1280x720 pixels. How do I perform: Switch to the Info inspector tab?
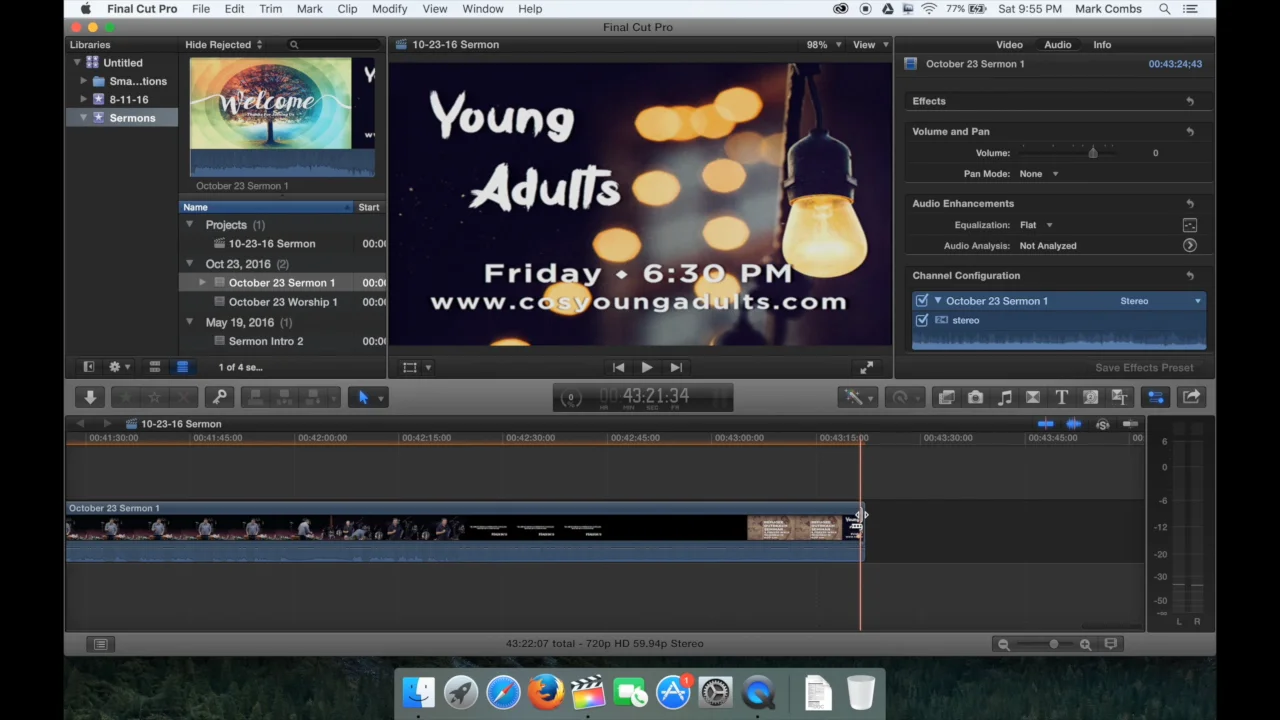pos(1102,45)
